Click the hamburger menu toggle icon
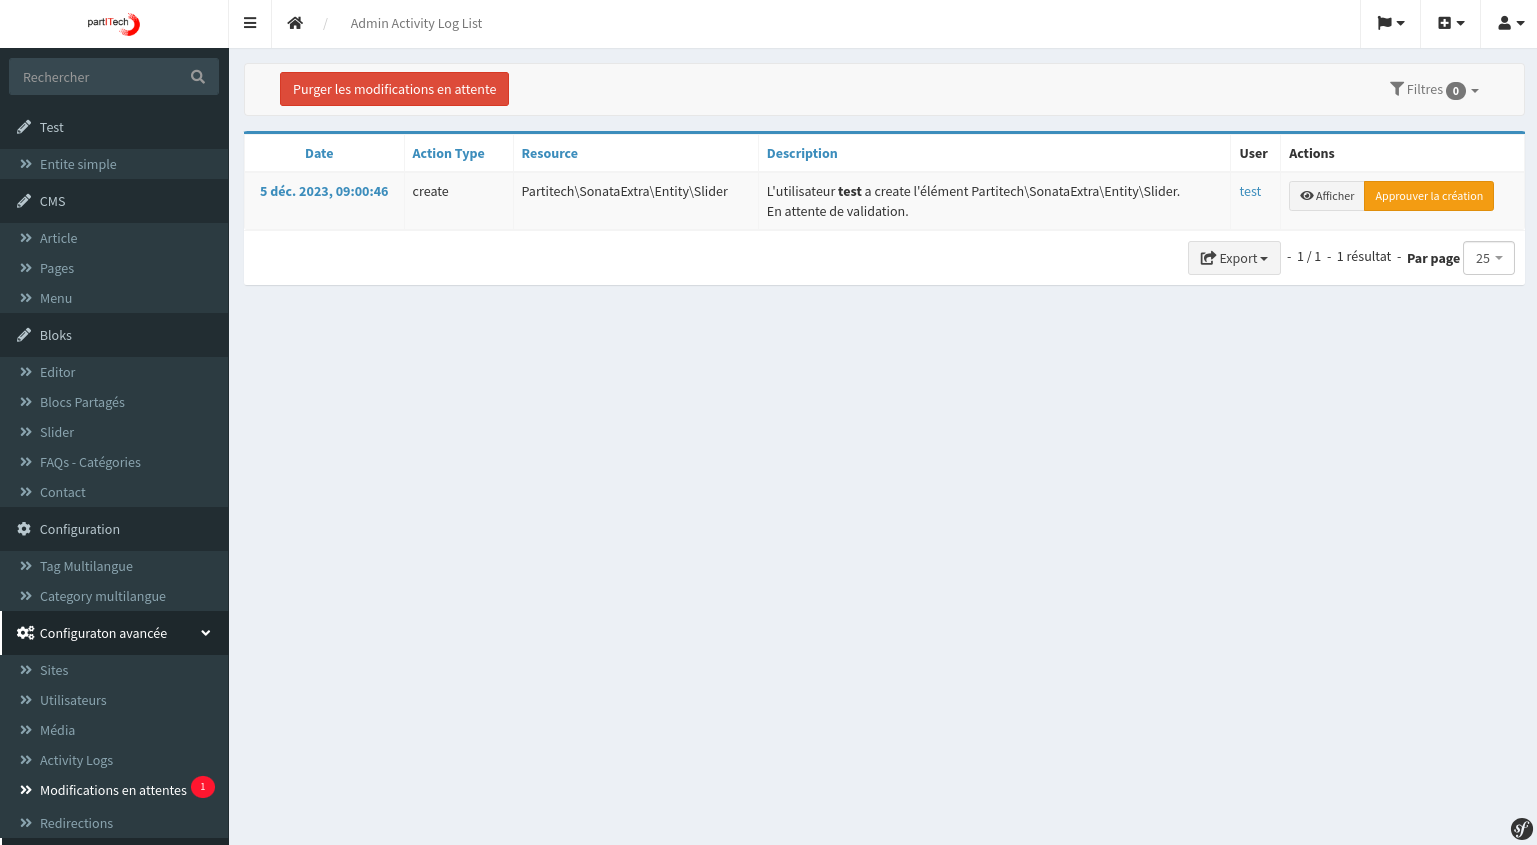The image size is (1537, 845). tap(250, 23)
